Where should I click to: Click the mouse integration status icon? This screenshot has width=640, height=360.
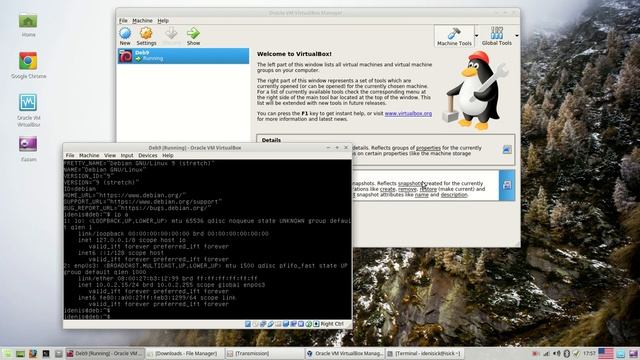[316, 324]
